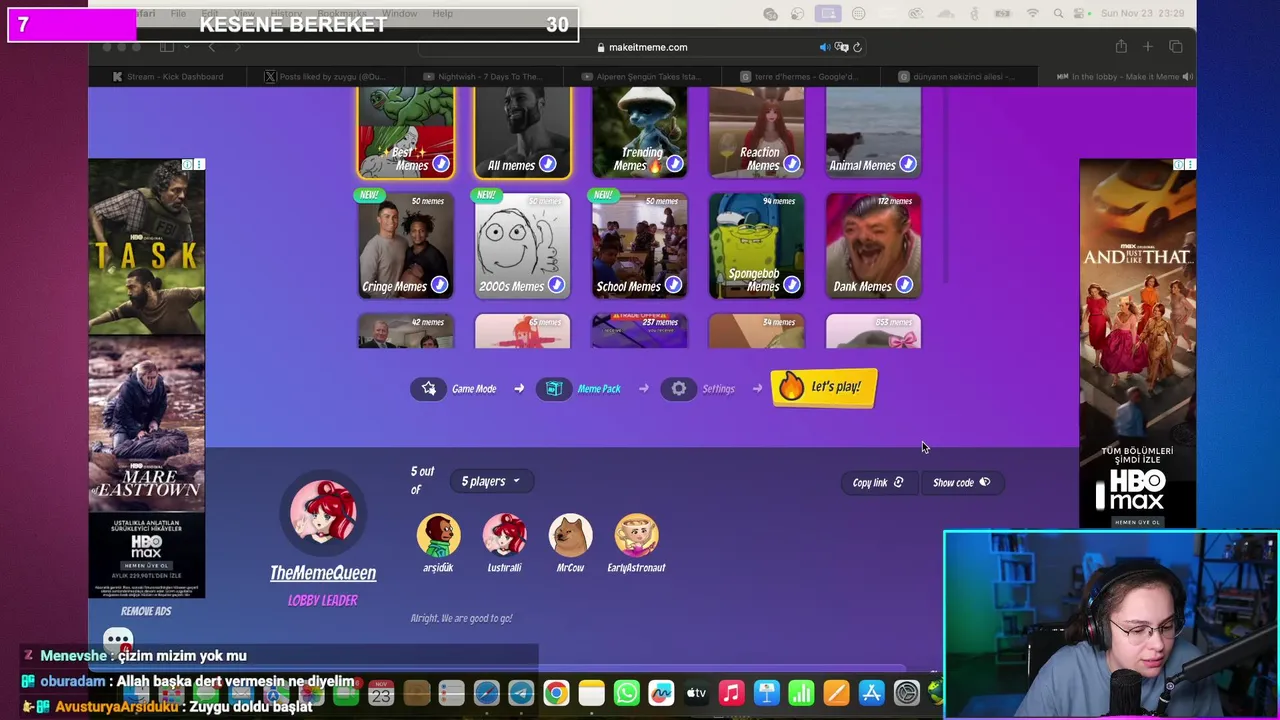
Task: Open Google Chrome from the Dock
Action: [556, 693]
